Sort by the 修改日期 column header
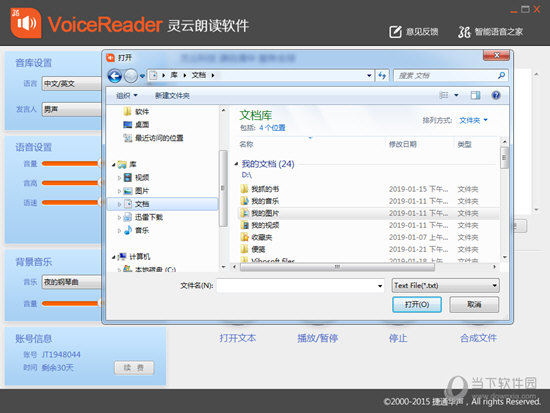The image size is (550, 413). [x=403, y=144]
